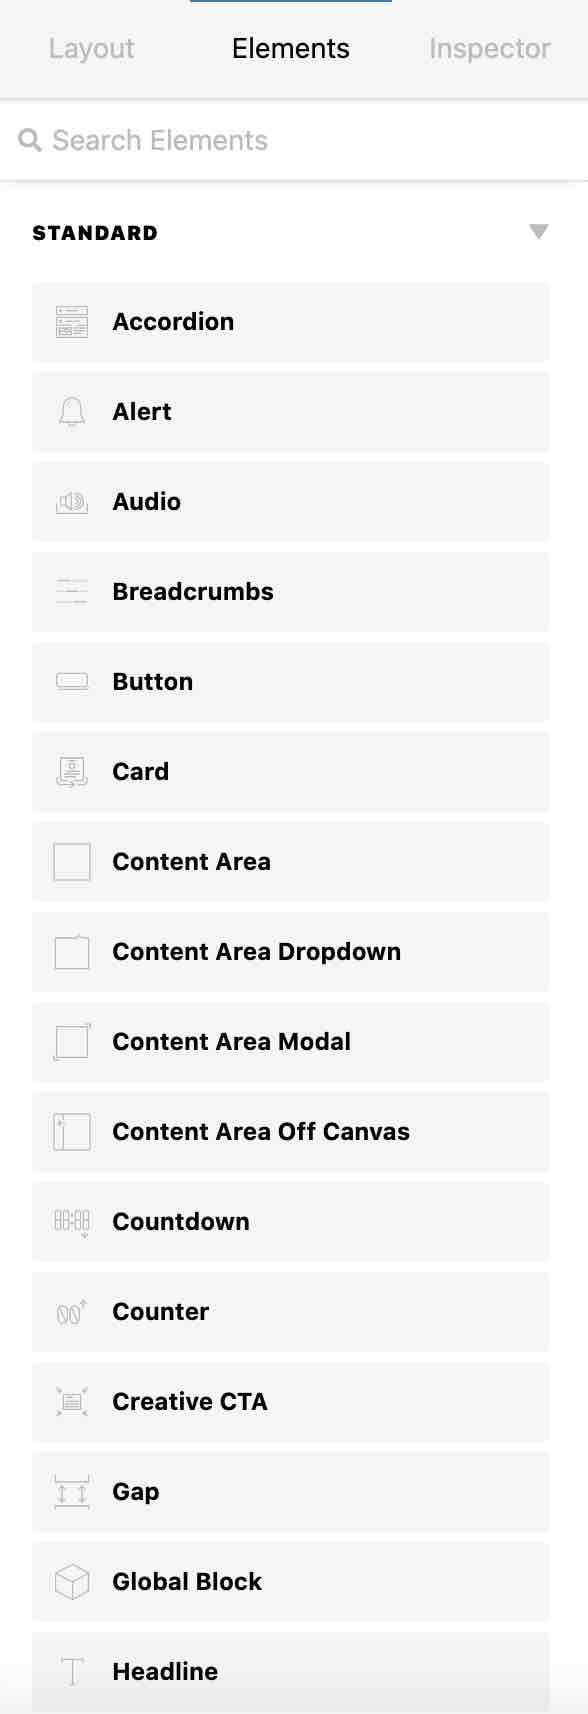
Task: Add a Button element
Action: 290,681
